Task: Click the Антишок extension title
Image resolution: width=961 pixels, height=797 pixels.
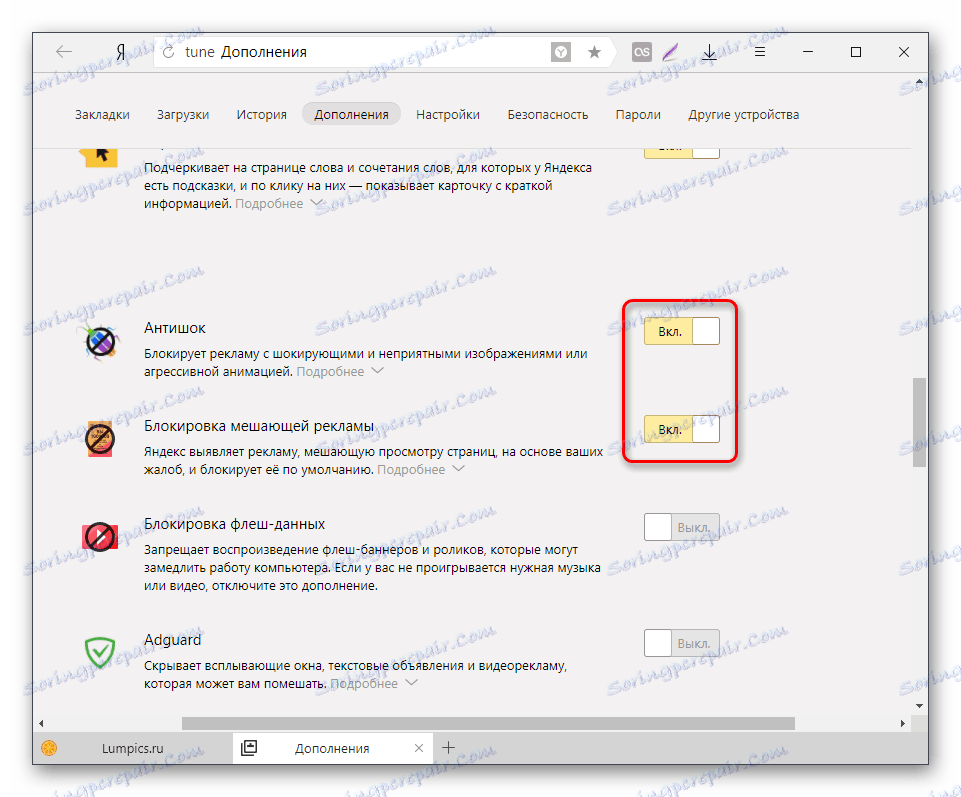Action: 175,328
